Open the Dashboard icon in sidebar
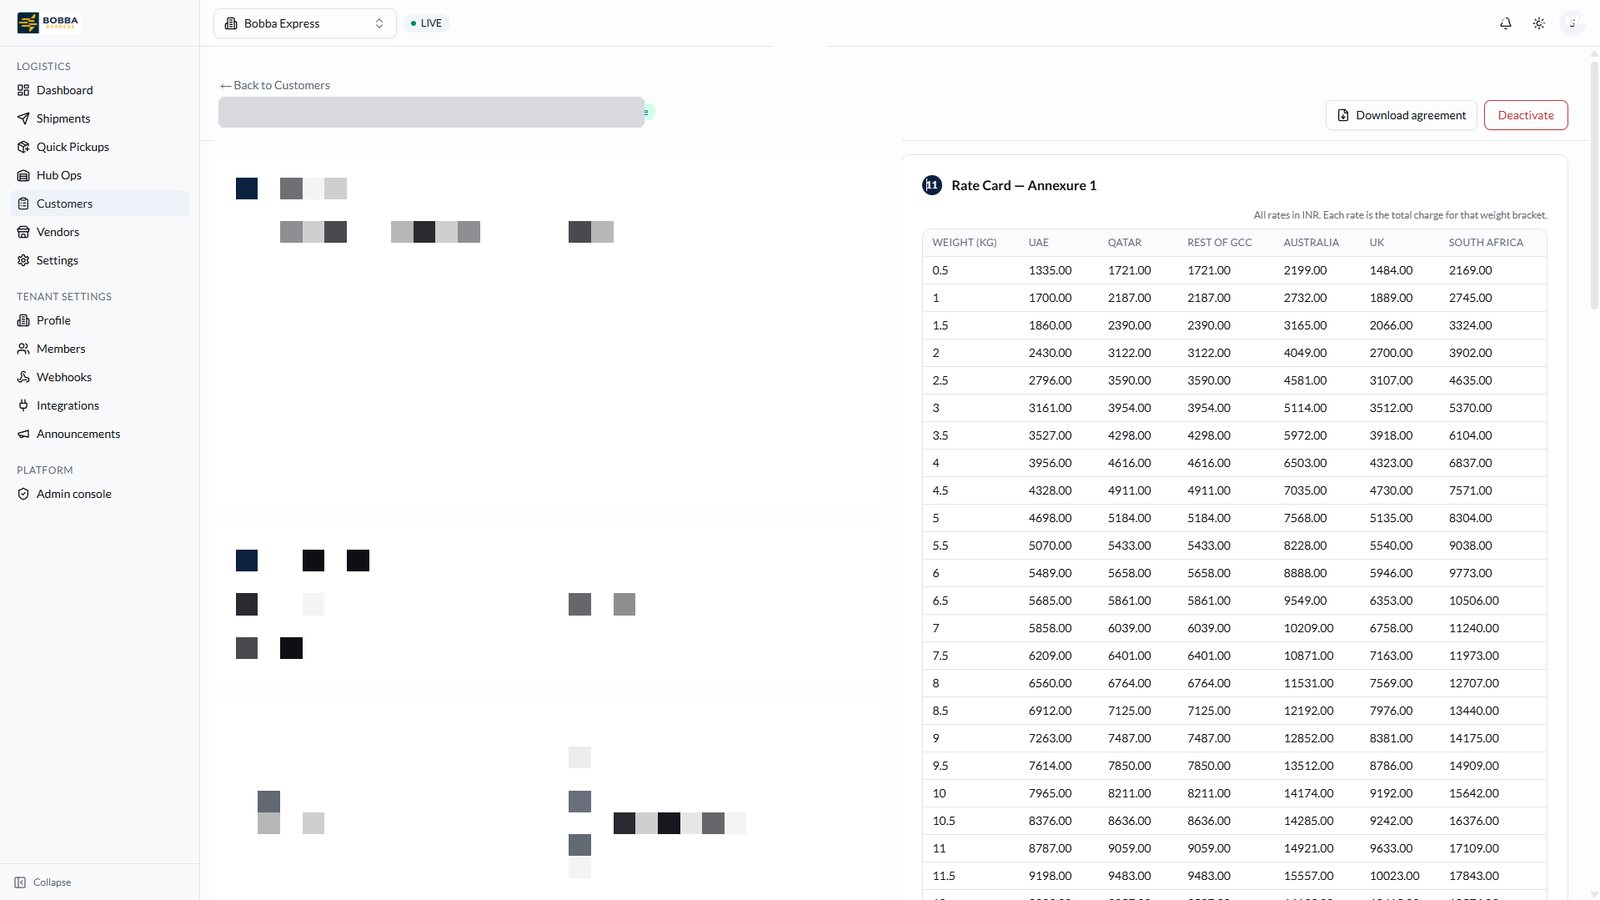Image resolution: width=1600 pixels, height=900 pixels. (x=23, y=90)
